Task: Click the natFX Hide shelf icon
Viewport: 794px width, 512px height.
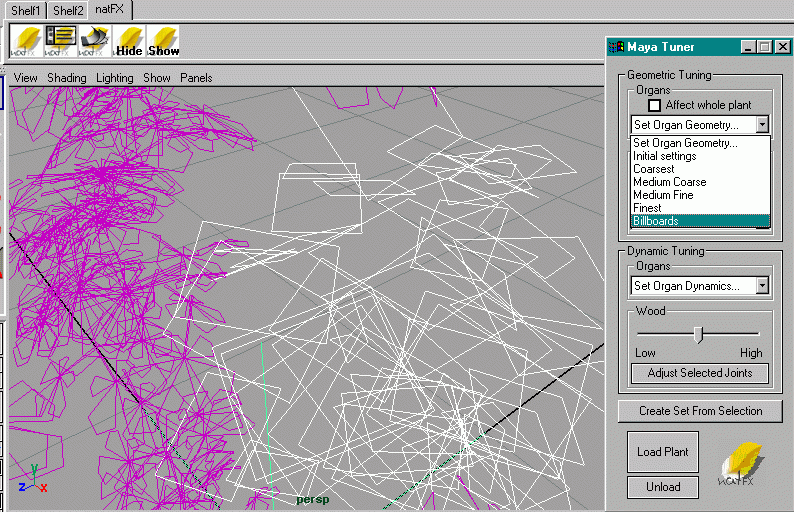Action: 129,41
